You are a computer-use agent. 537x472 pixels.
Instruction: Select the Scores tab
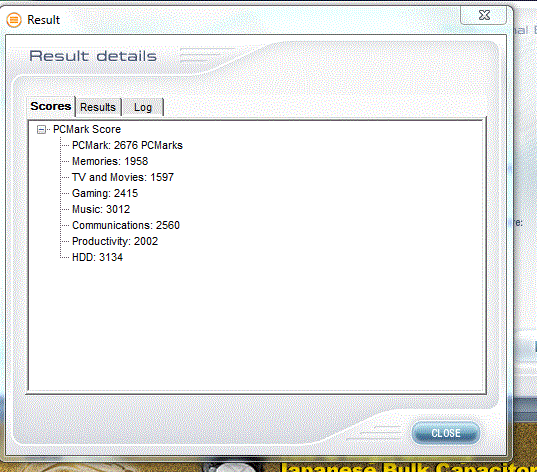[x=51, y=106]
